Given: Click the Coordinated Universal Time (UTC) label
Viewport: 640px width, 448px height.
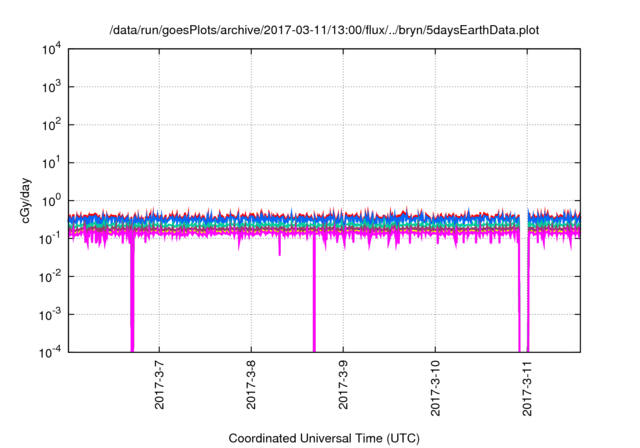Looking at the screenshot, I should [324, 438].
